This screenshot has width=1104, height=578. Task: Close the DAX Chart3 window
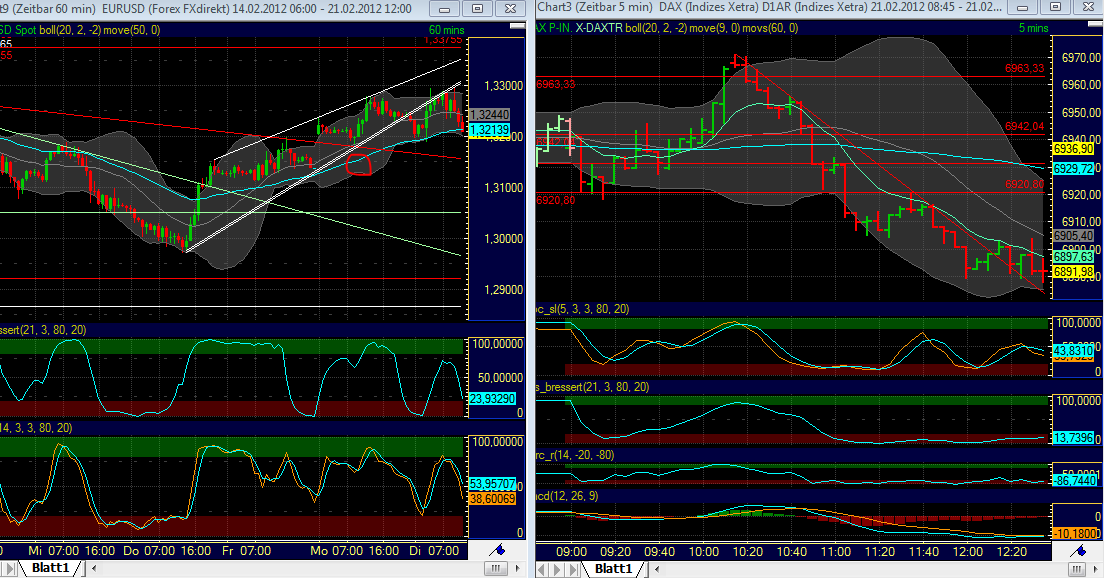[1088, 8]
